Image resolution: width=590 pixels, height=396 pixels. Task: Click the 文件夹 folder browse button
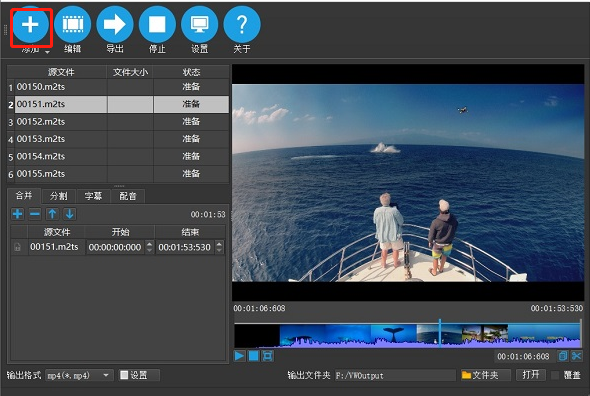pyautogui.click(x=485, y=375)
